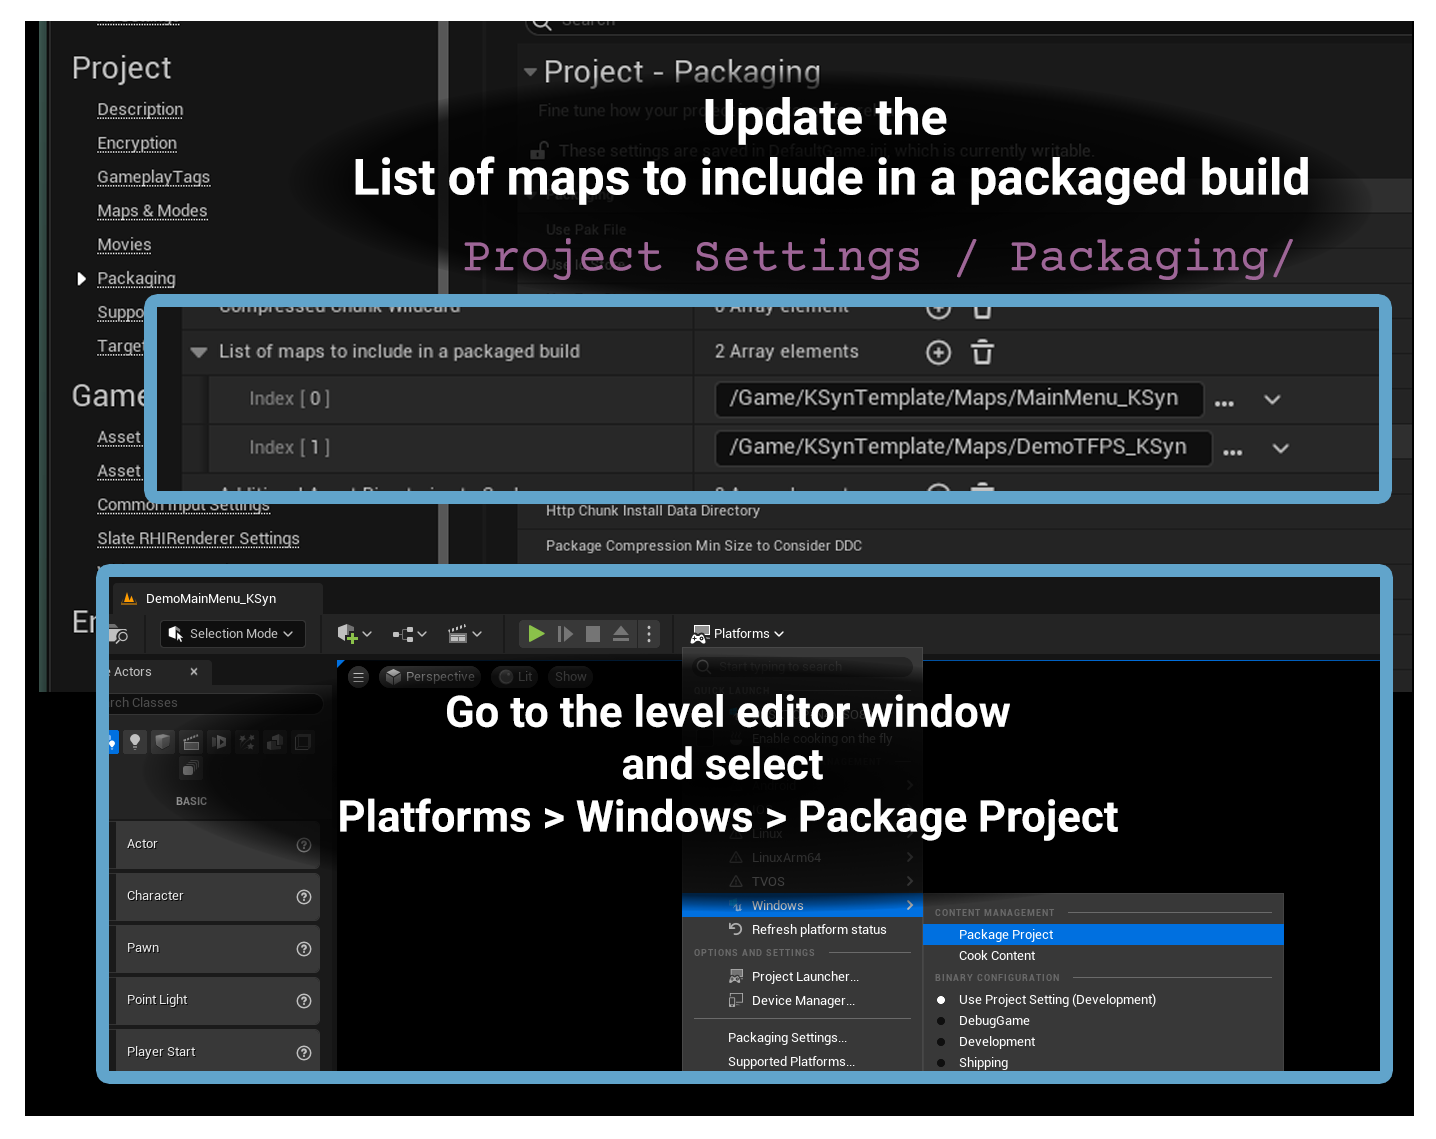The width and height of the screenshot is (1436, 1139).
Task: Open the Lit view mode menu
Action: click(x=515, y=677)
